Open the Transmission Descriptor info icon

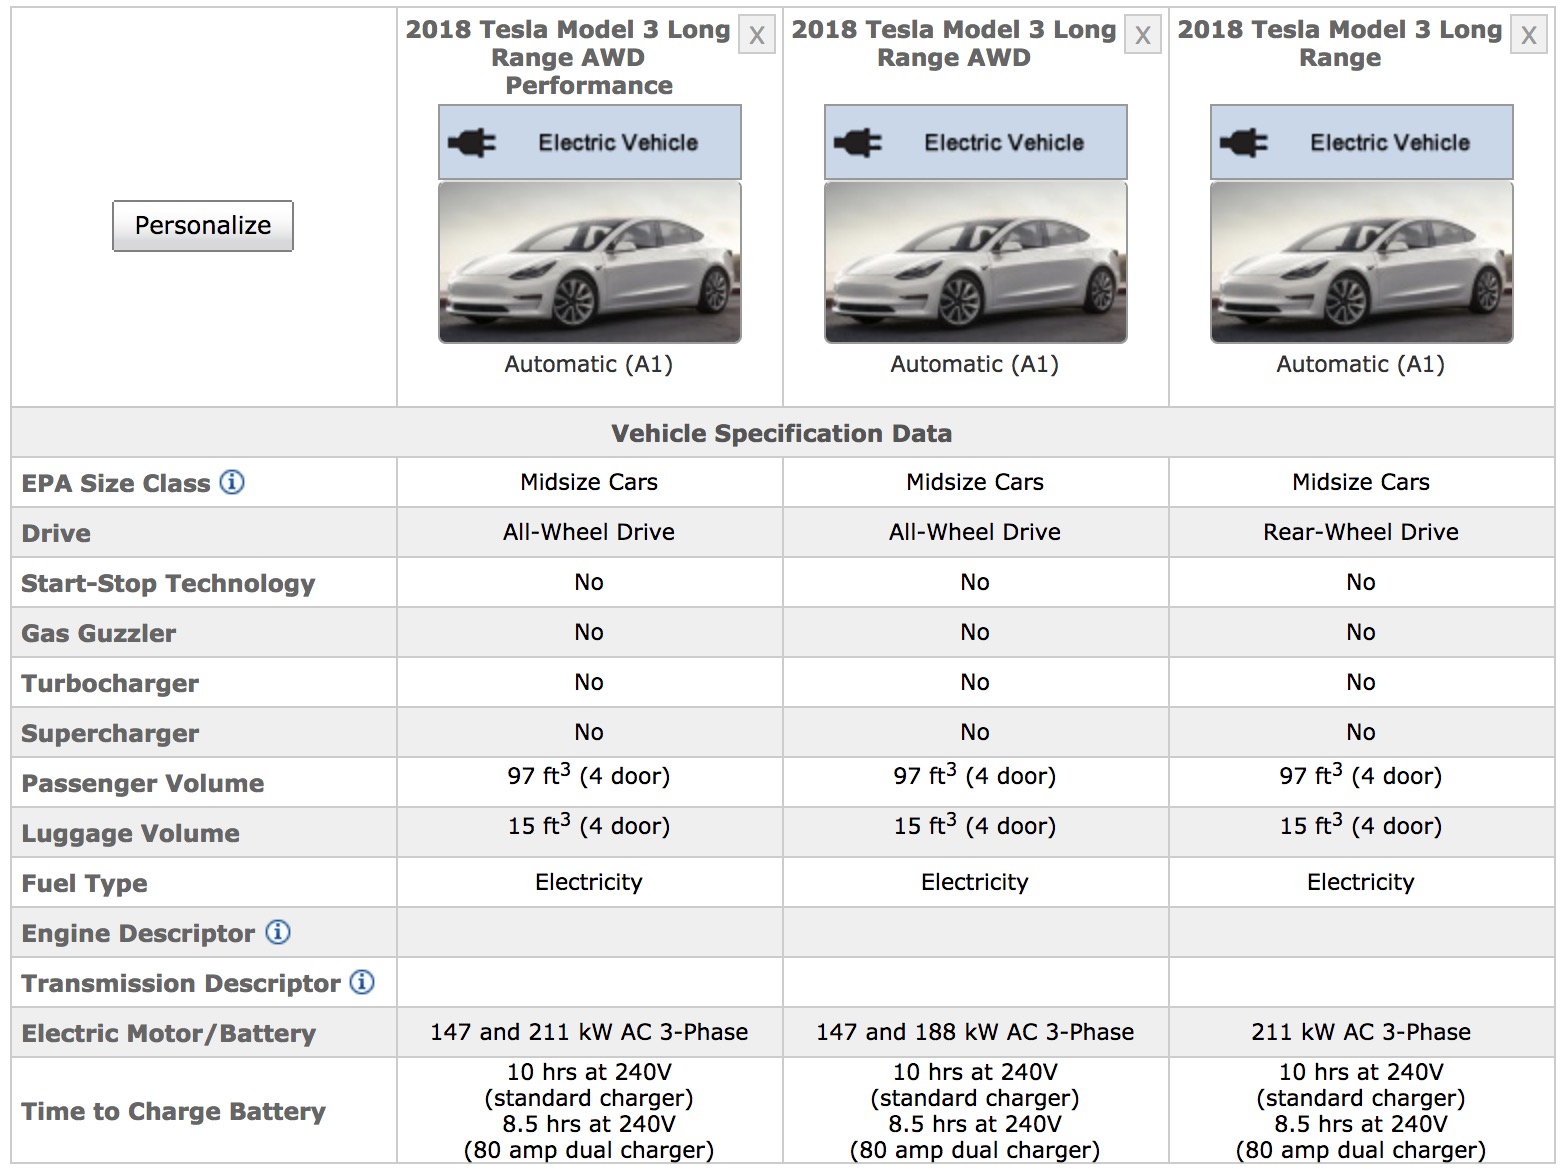point(362,982)
